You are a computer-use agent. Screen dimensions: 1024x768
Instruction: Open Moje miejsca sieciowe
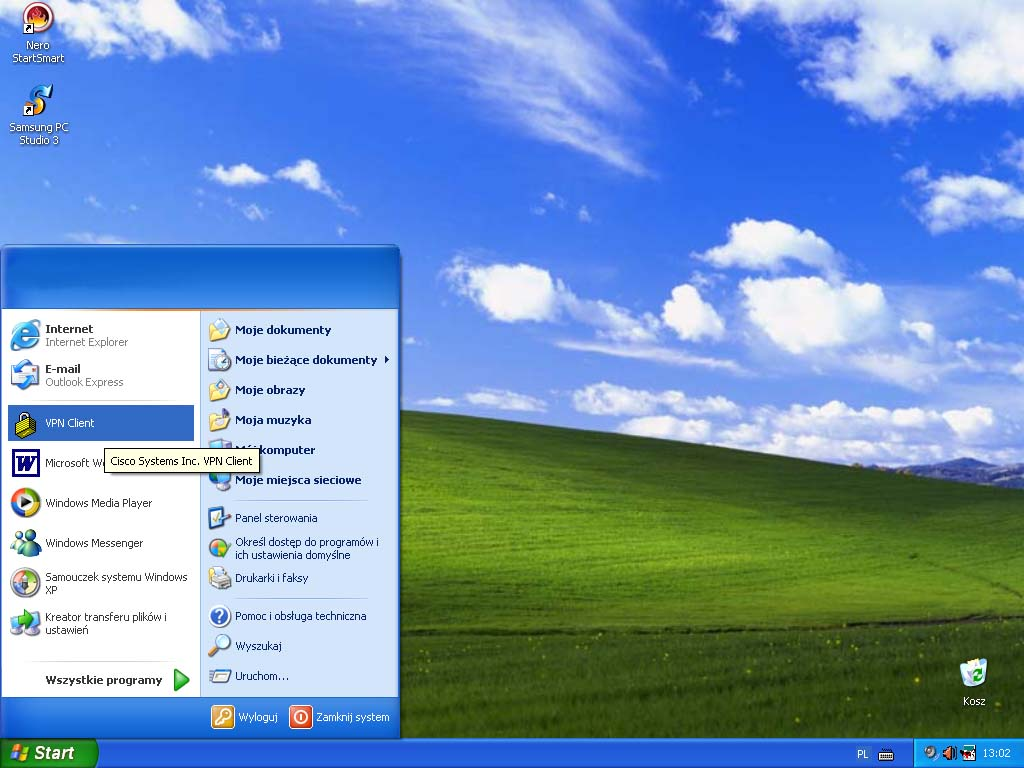pos(298,480)
